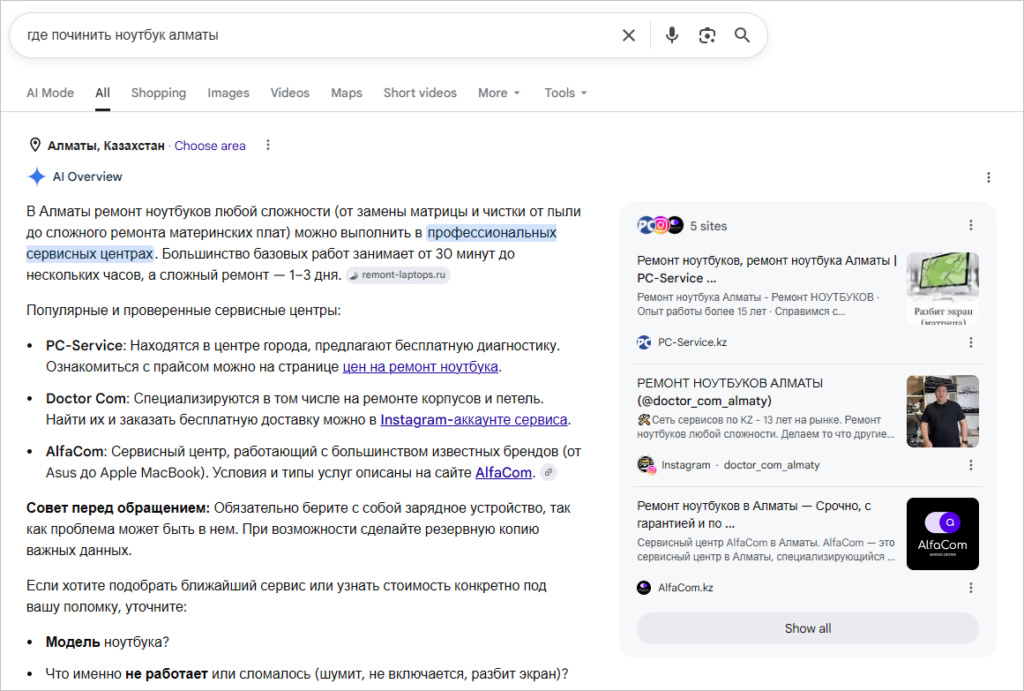This screenshot has width=1024, height=691.
Task: Click stacked site icons beside 5 sites
Action: coord(660,225)
